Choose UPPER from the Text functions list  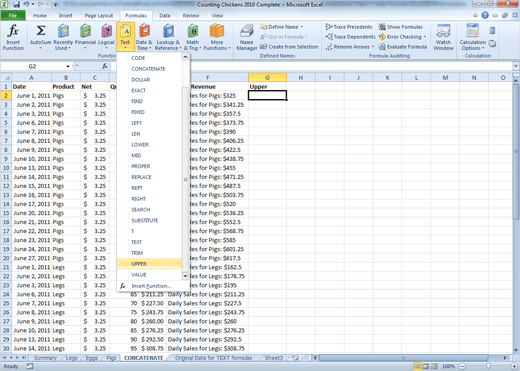149,264
